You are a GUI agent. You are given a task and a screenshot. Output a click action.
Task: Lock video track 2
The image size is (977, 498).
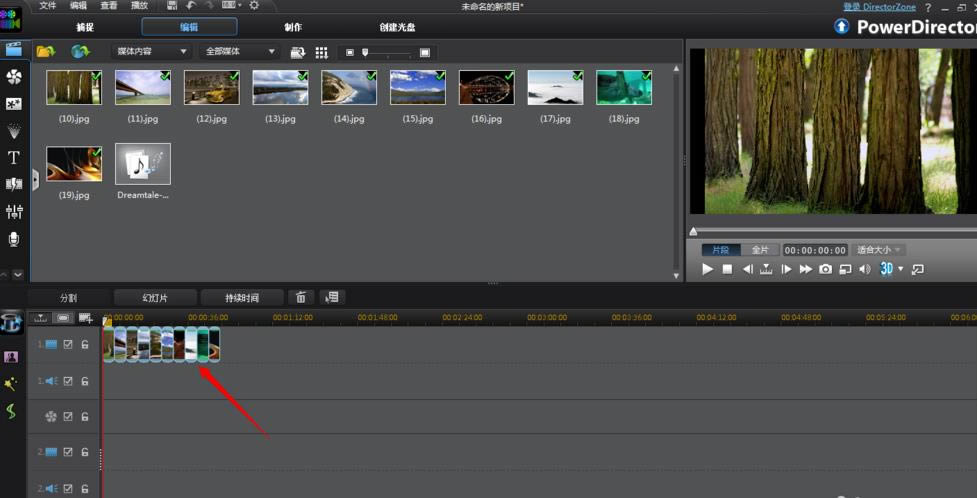(x=85, y=452)
